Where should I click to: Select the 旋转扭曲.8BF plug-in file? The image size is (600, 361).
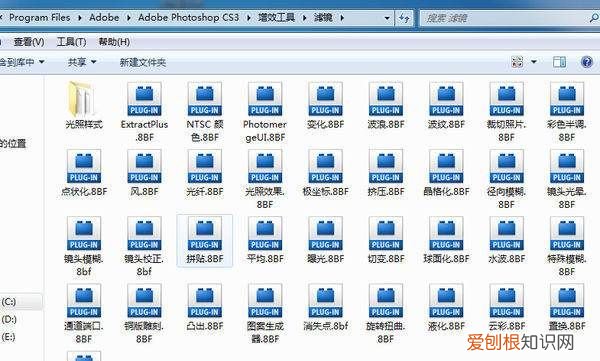(386, 313)
